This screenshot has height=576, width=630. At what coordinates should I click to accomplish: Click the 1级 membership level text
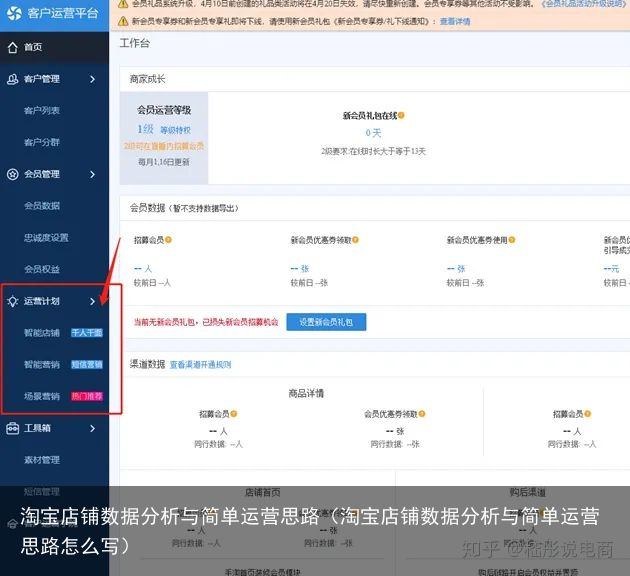click(145, 129)
